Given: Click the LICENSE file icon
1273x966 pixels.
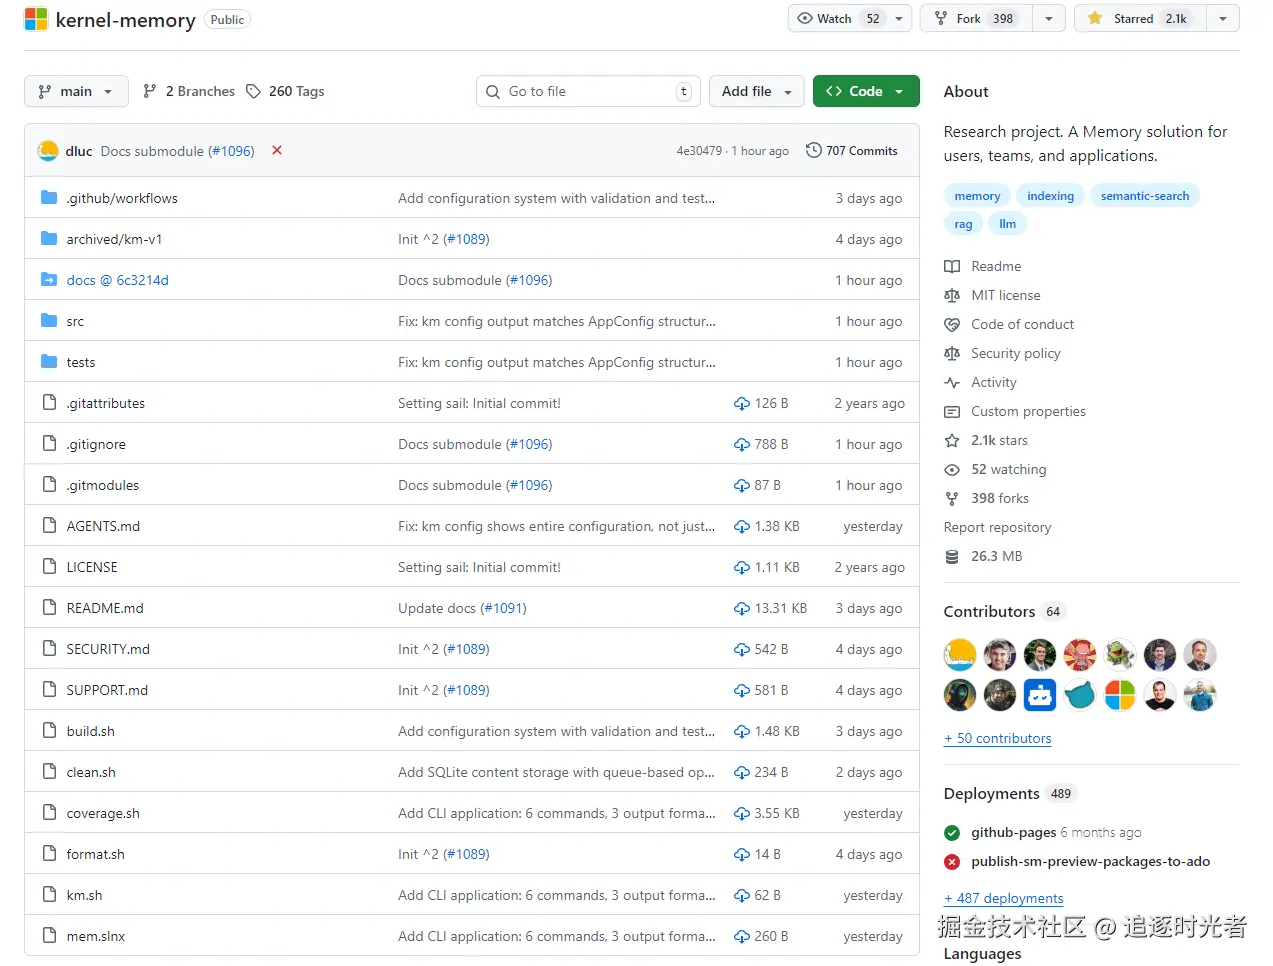Looking at the screenshot, I should coord(49,566).
